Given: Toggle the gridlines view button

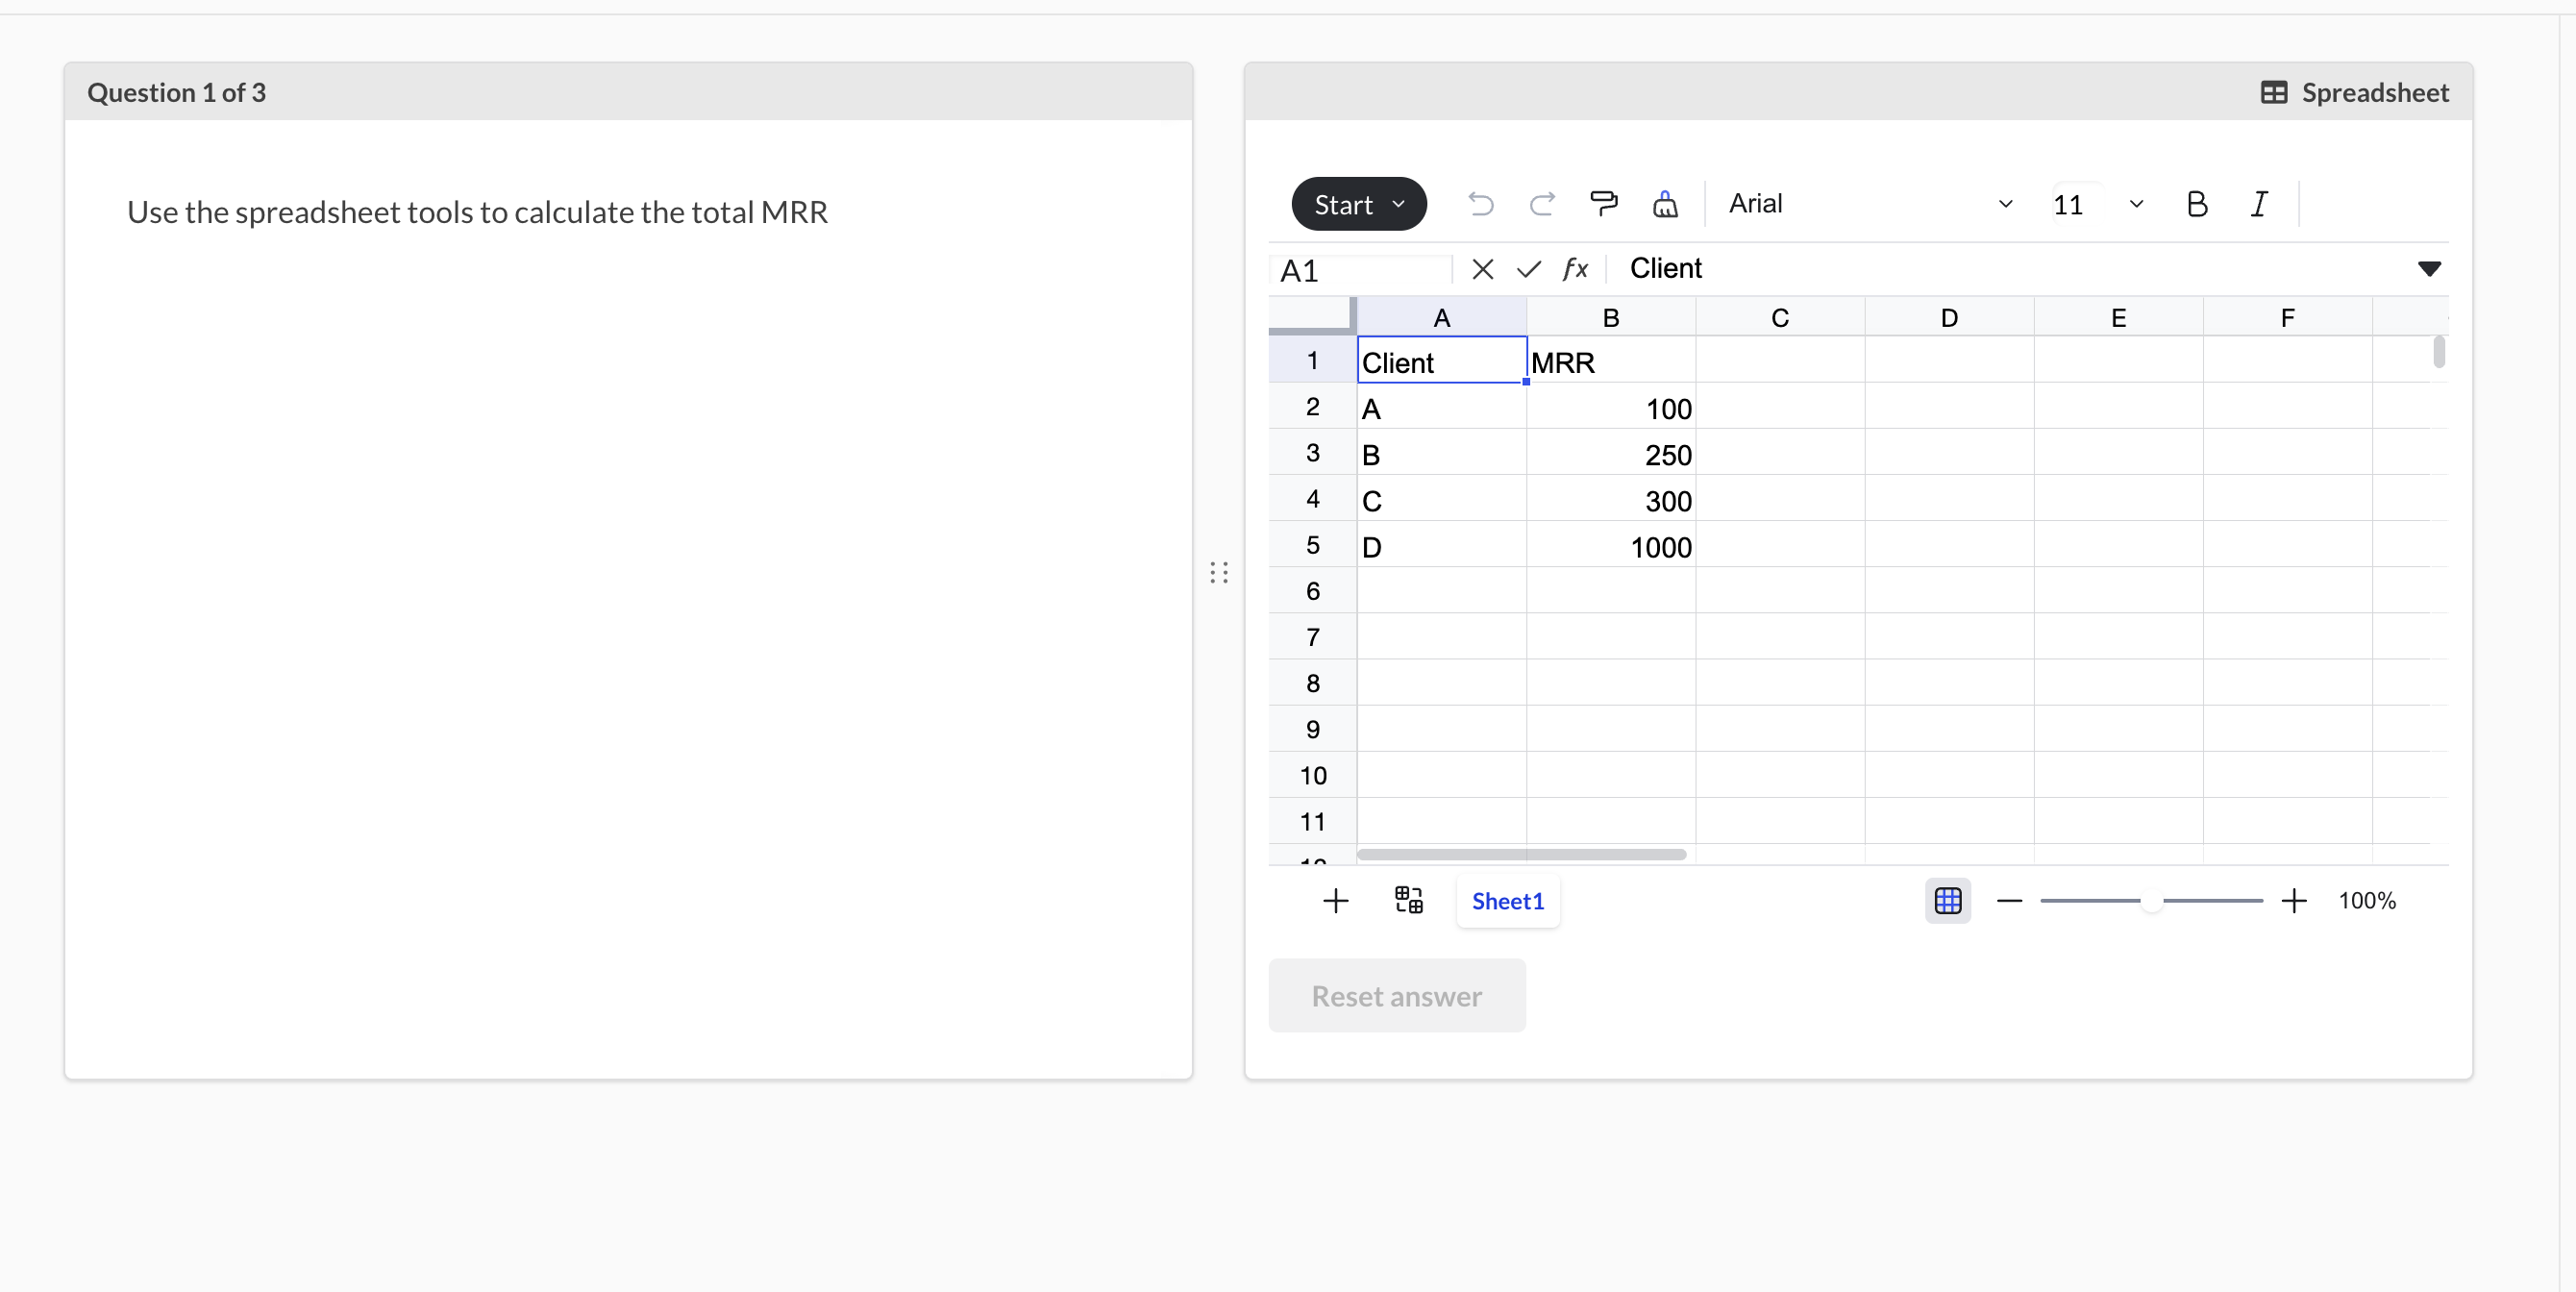Looking at the screenshot, I should (x=1947, y=901).
